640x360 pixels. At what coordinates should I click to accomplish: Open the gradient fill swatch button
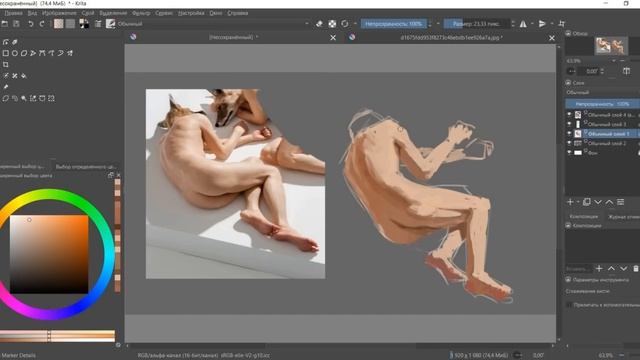tap(59, 24)
